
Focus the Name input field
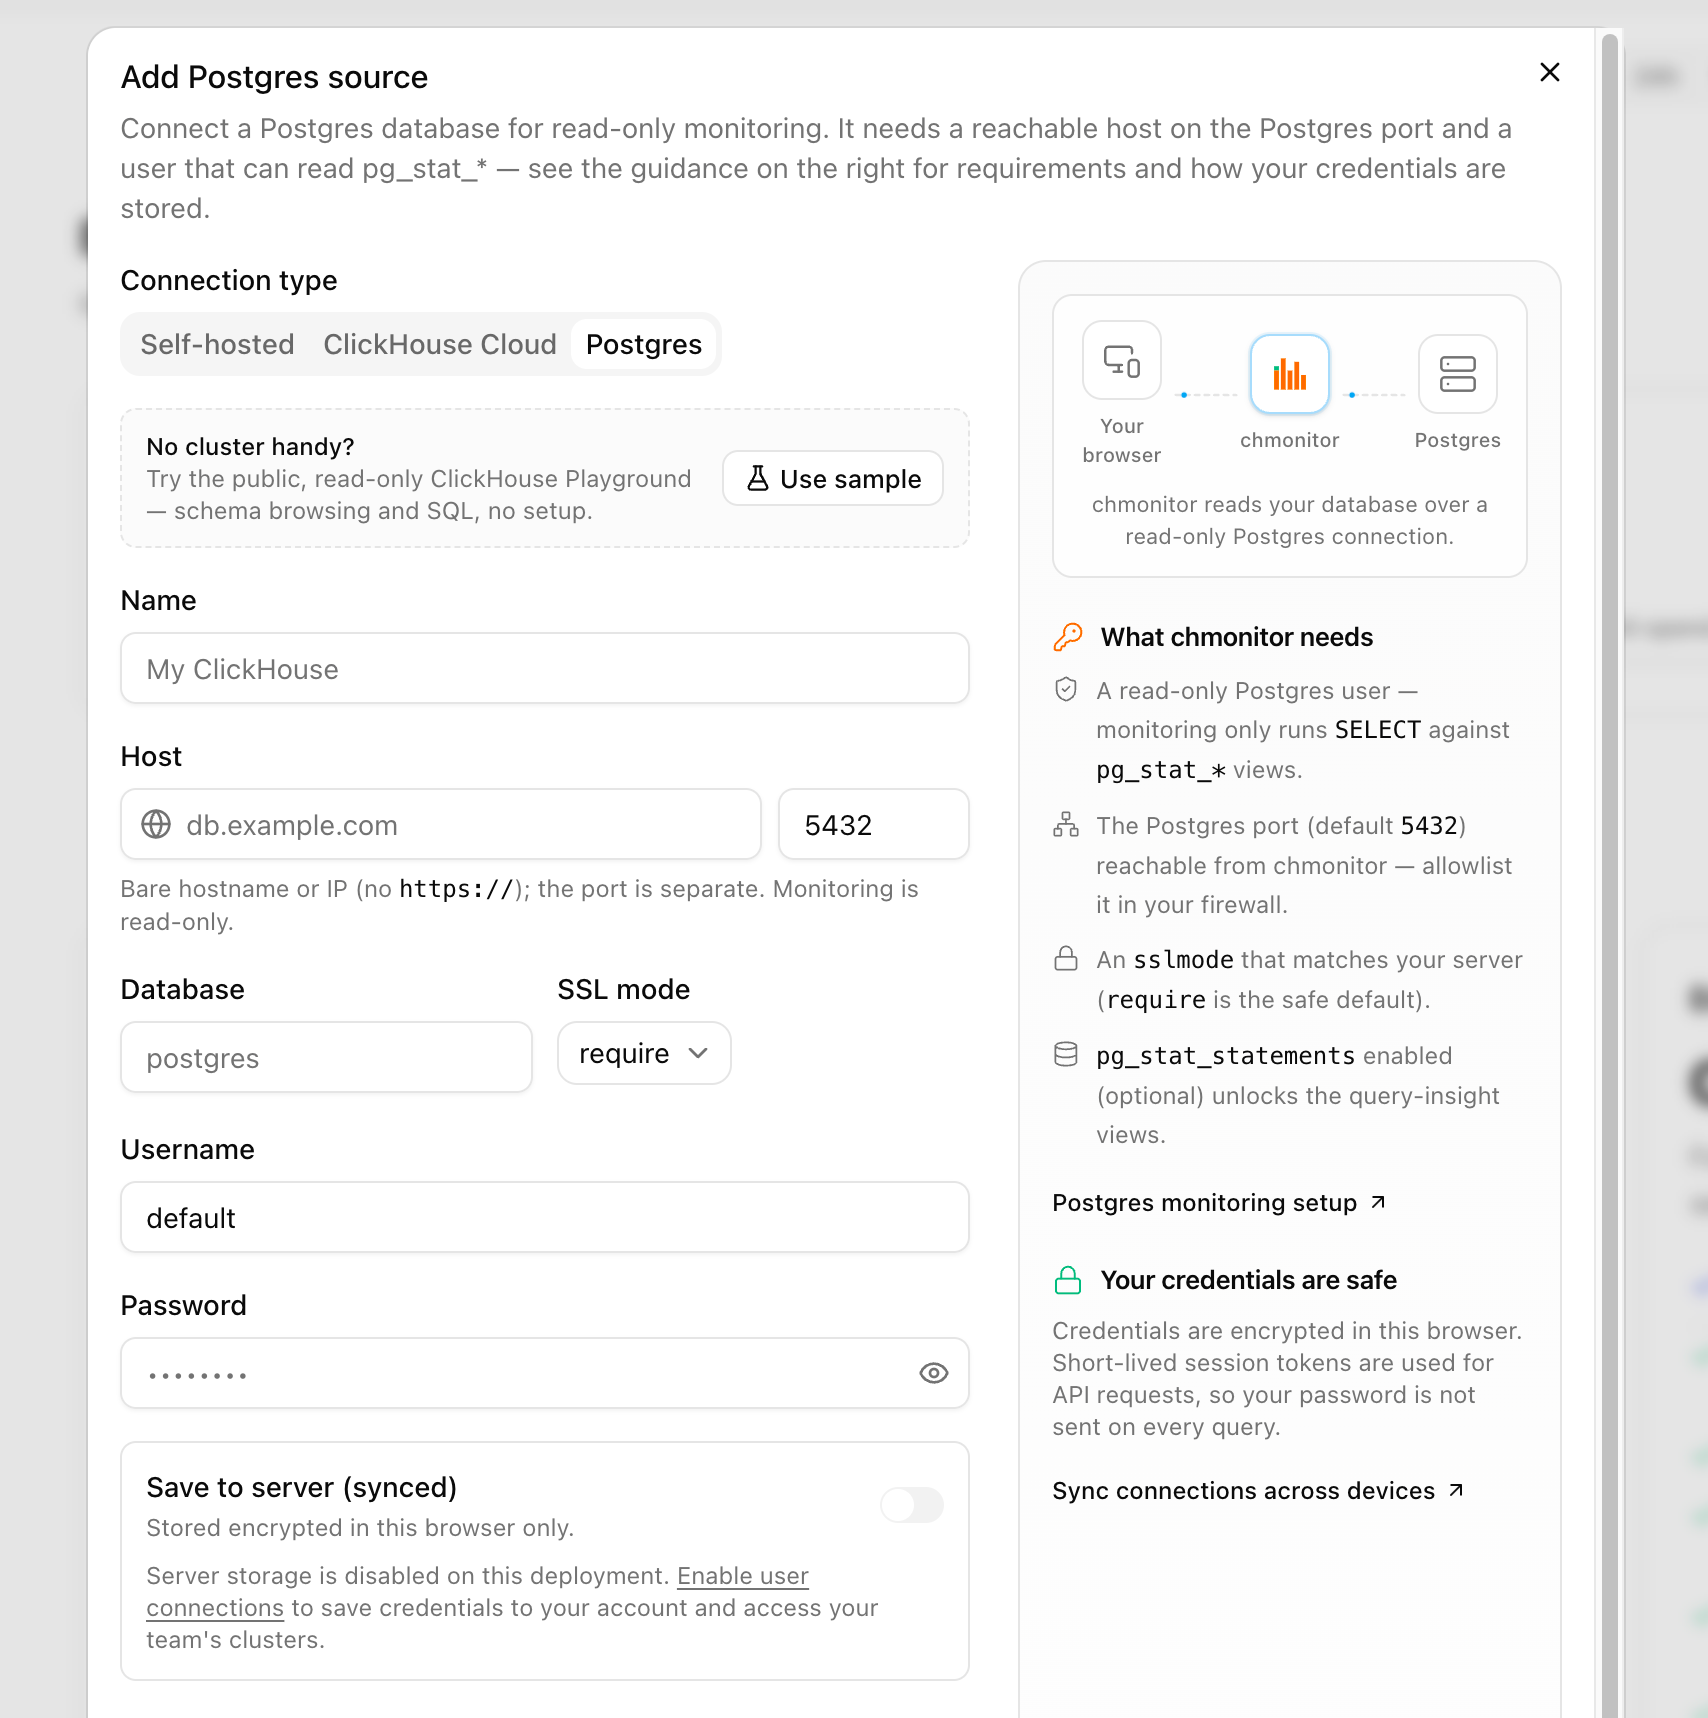pos(545,668)
